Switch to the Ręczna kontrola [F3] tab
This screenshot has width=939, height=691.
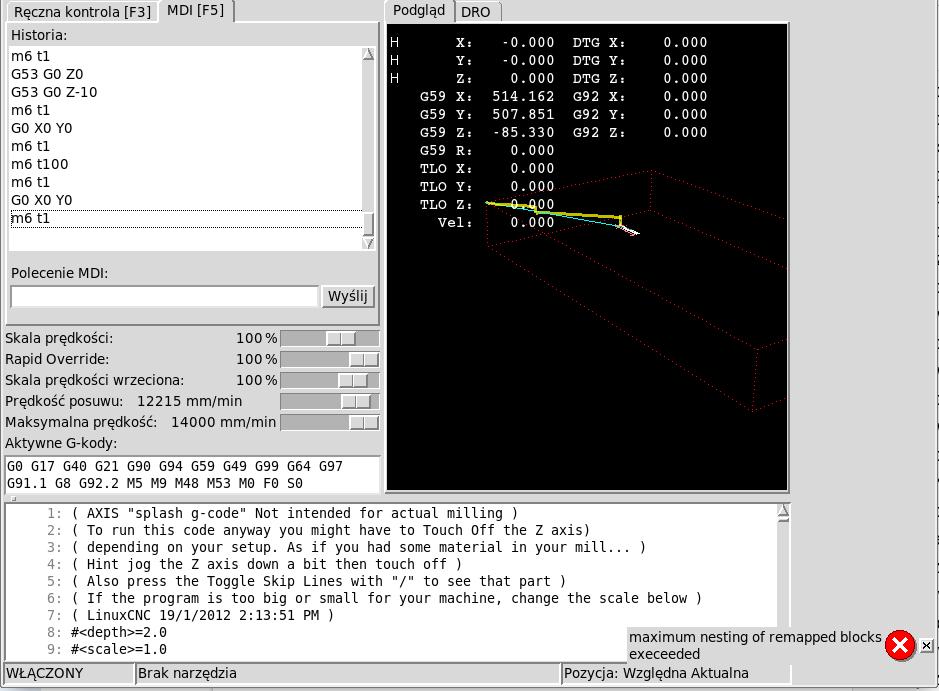tap(82, 12)
